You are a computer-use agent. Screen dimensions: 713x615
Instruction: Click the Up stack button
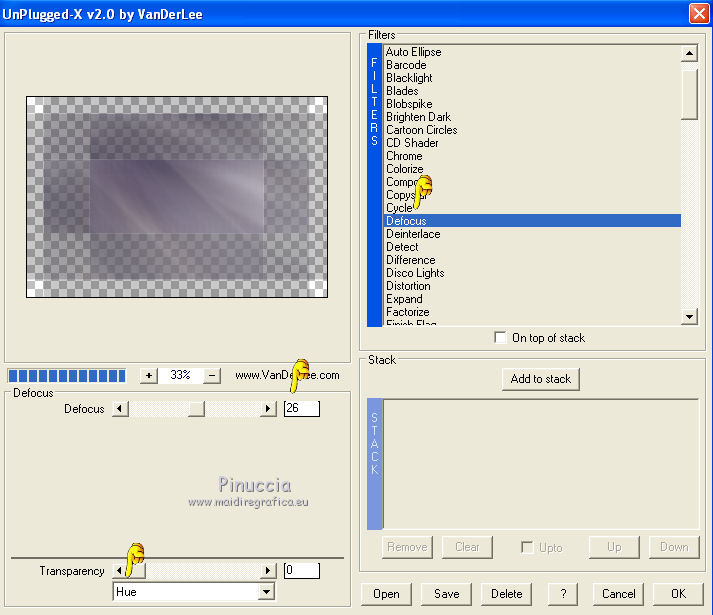click(x=614, y=547)
